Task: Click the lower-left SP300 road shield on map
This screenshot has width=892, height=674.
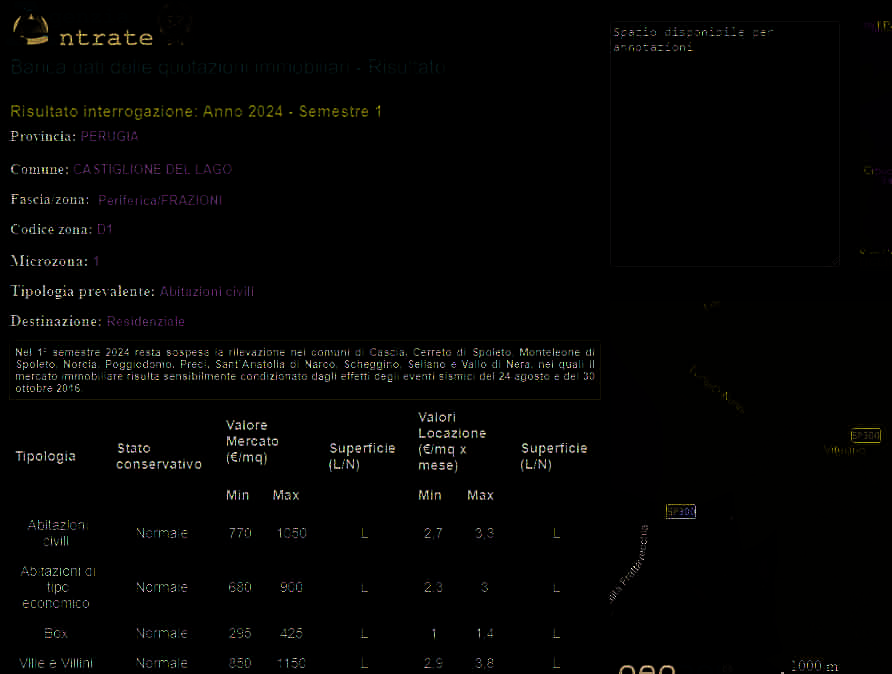Action: pyautogui.click(x=680, y=511)
